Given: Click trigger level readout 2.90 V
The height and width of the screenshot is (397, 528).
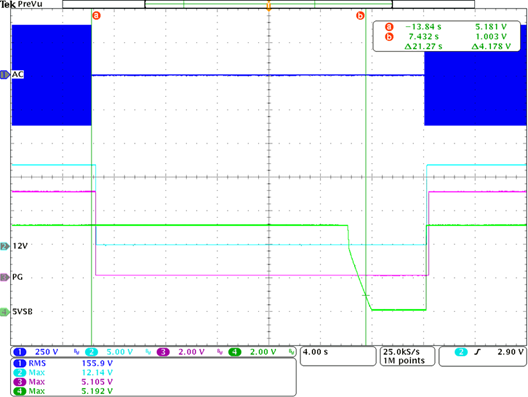Looking at the screenshot, I should click(483, 356).
